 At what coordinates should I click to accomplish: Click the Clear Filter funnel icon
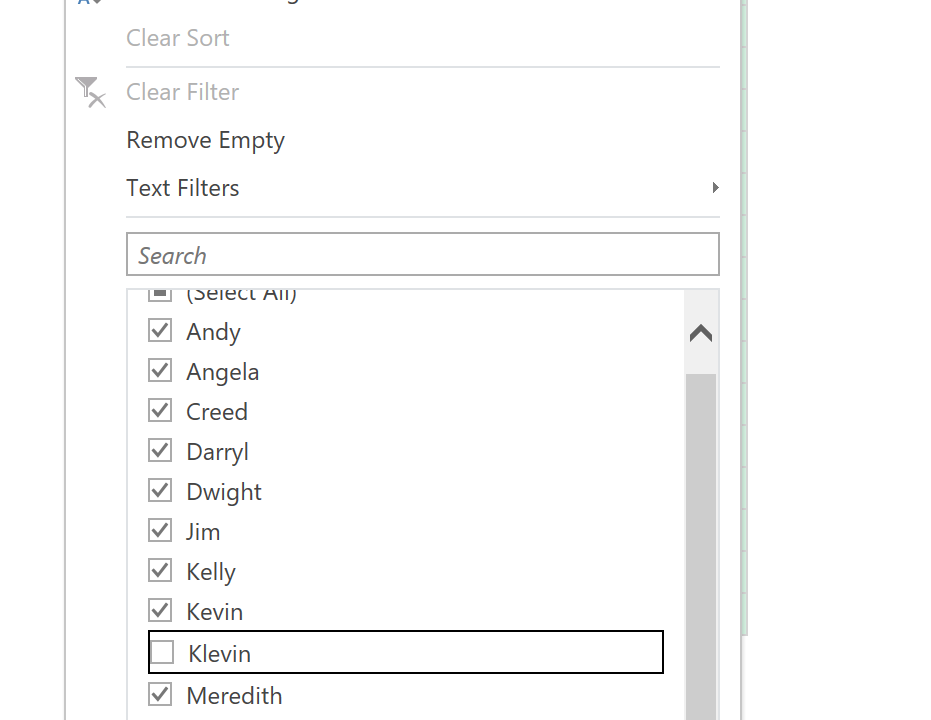90,92
